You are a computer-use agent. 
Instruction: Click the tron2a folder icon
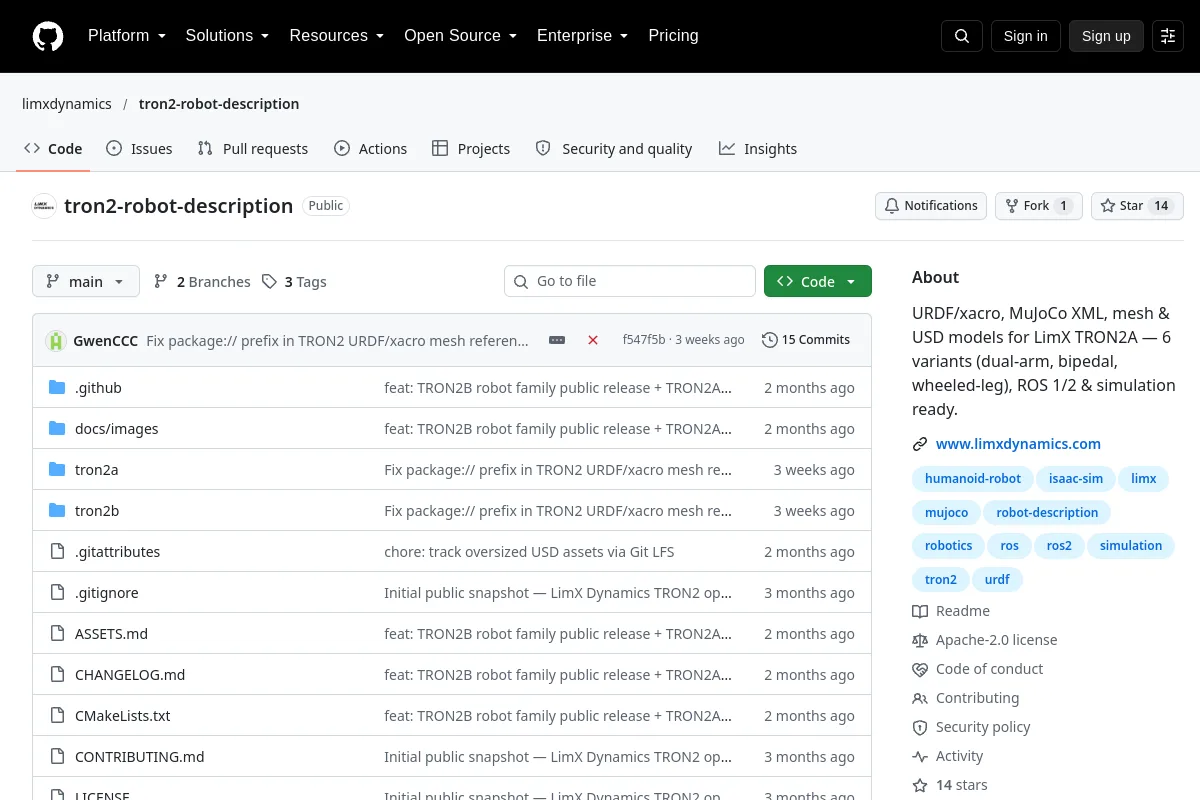(x=57, y=470)
